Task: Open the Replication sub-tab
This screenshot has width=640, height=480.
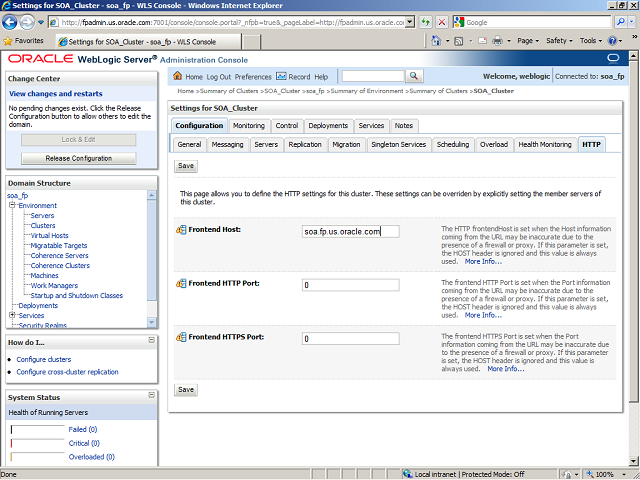Action: coord(304,144)
